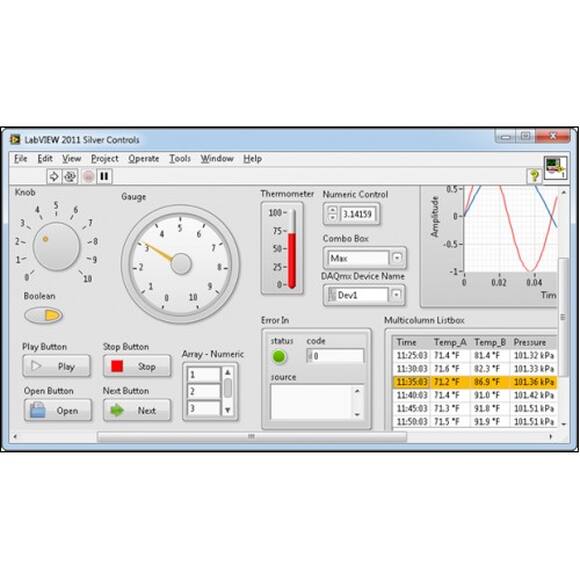Open the View menu
Viewport: 580px width, 580px height.
click(x=71, y=159)
